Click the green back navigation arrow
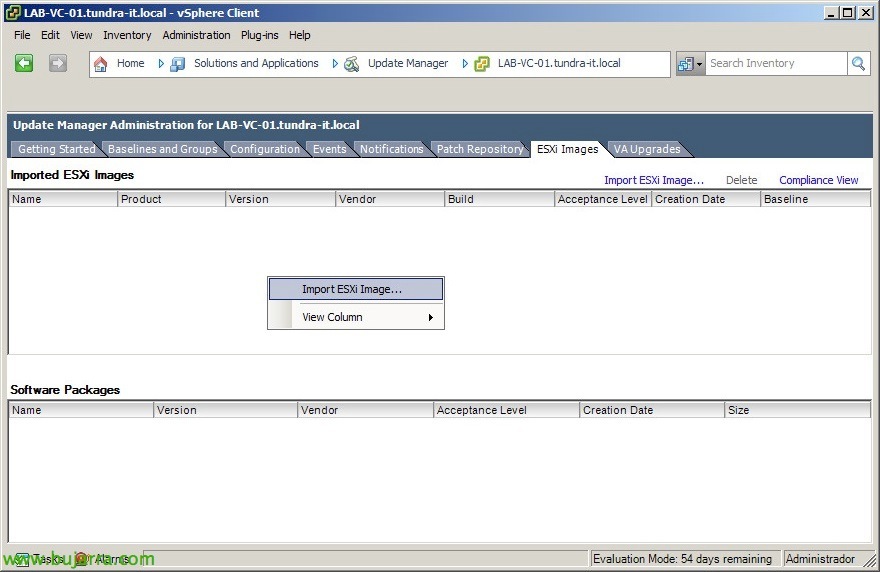 24,63
